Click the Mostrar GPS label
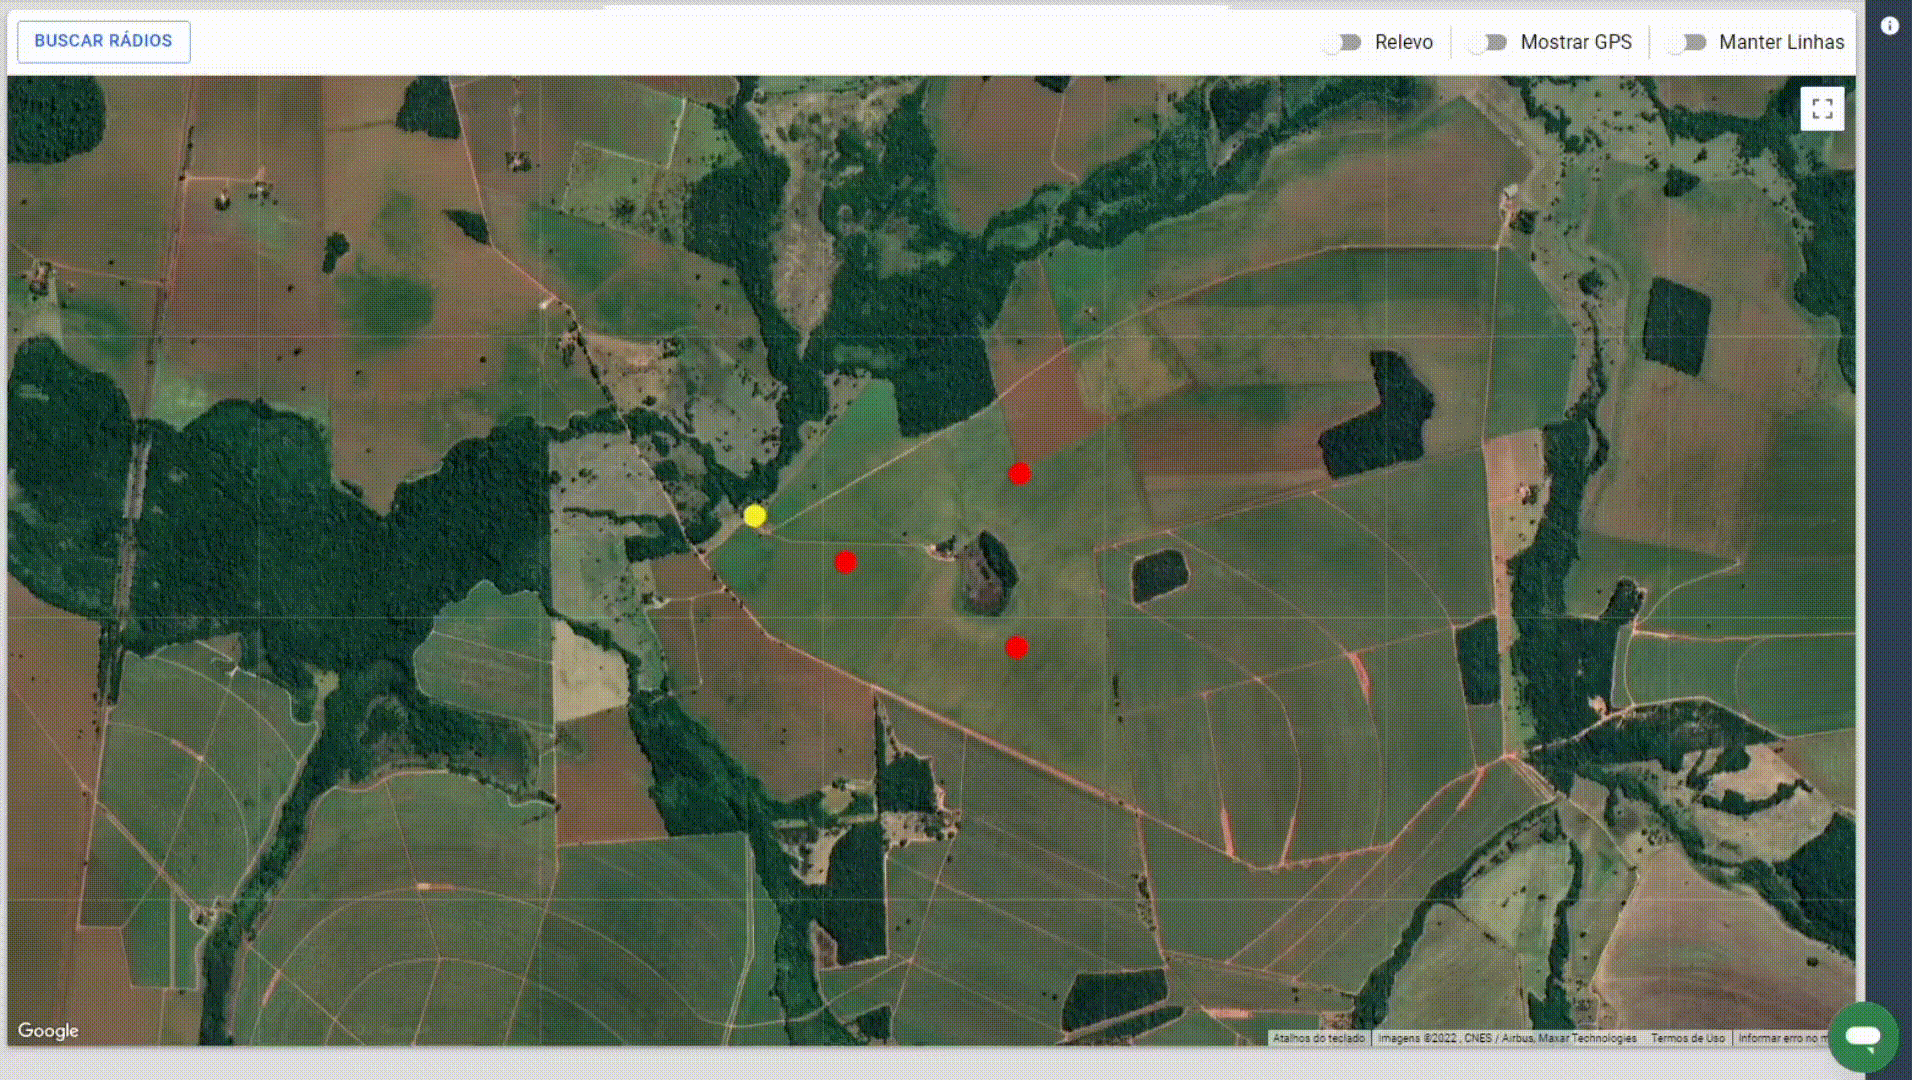The width and height of the screenshot is (1912, 1080). (x=1576, y=42)
